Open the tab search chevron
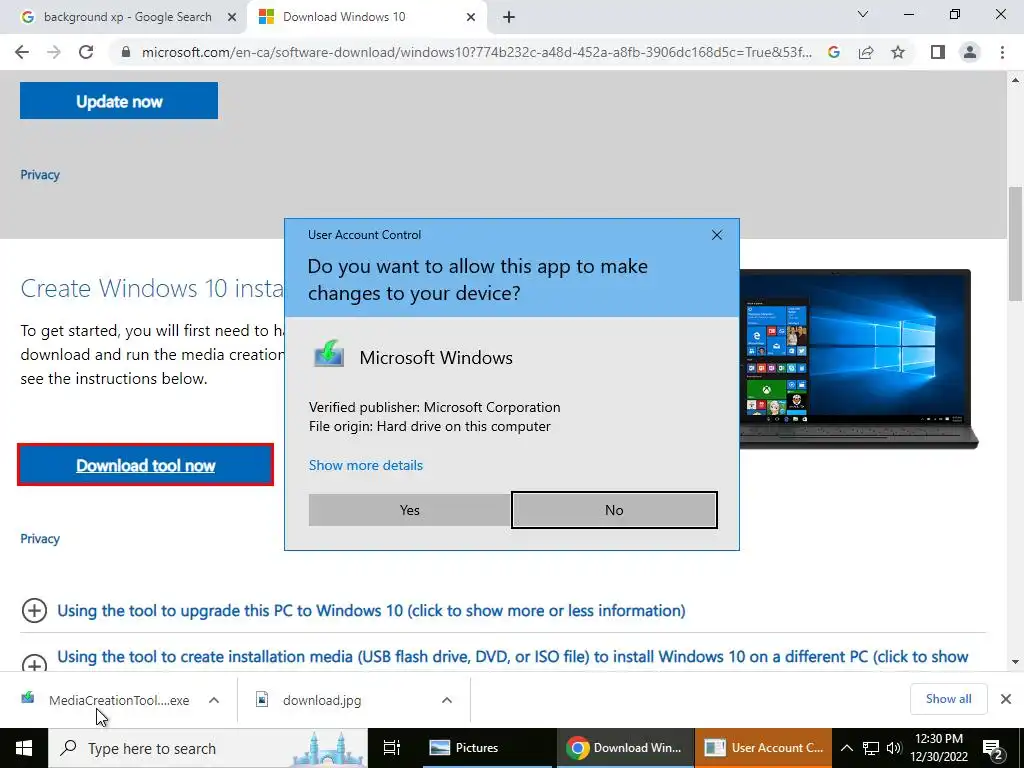1024x768 pixels. click(863, 14)
